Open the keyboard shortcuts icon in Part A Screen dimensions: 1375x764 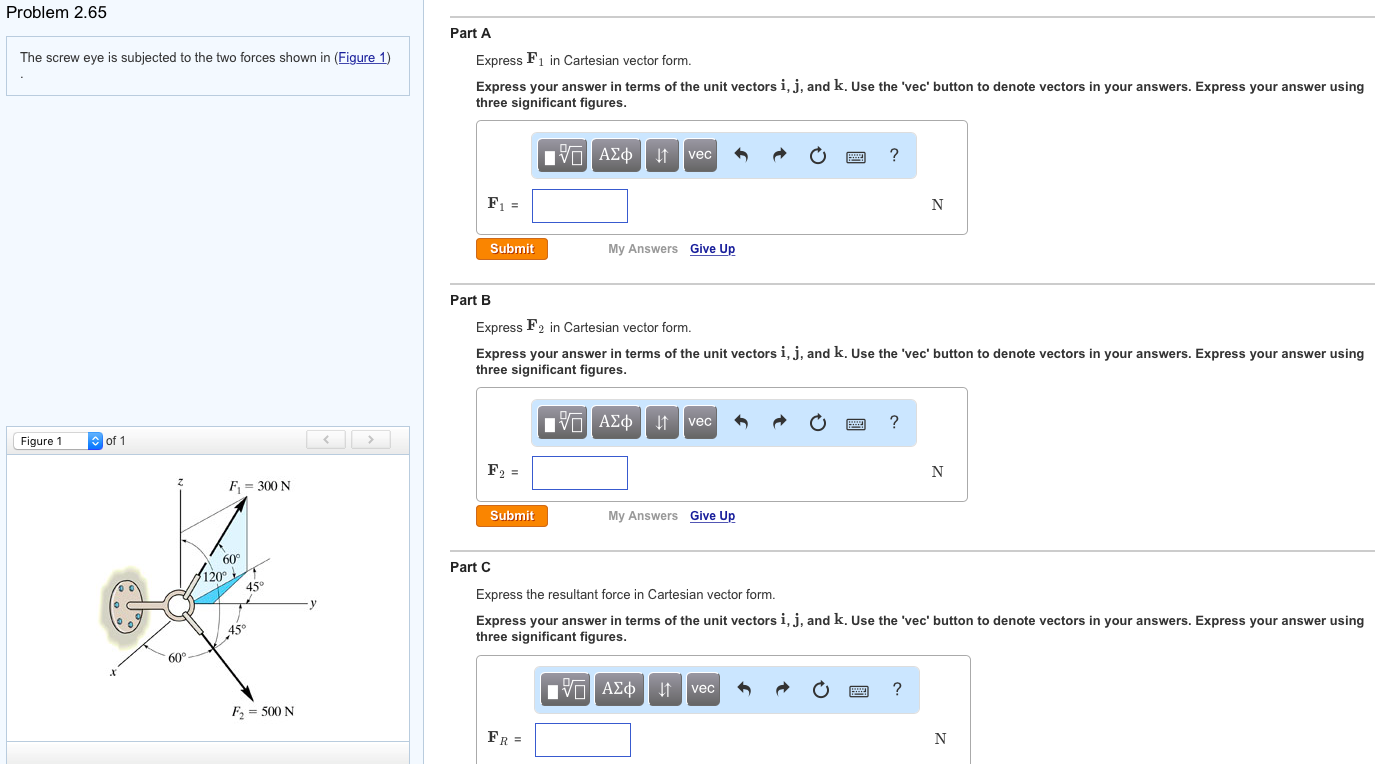[855, 155]
